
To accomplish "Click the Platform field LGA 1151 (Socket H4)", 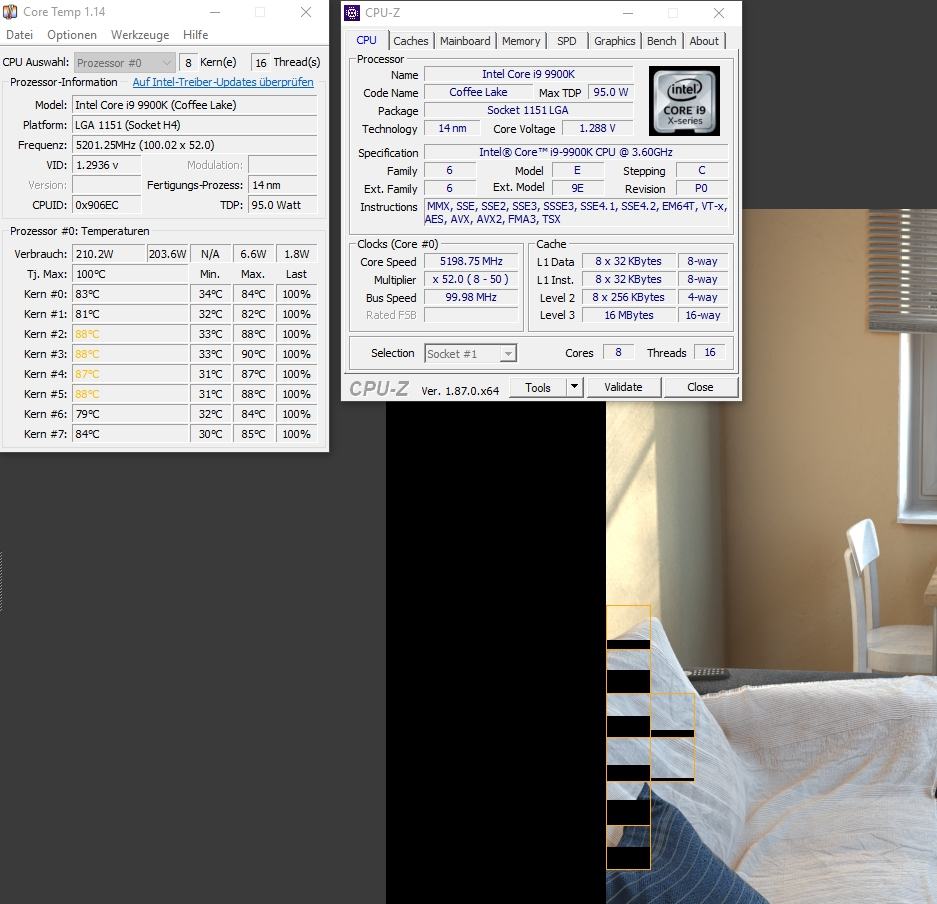I will pyautogui.click(x=194, y=125).
